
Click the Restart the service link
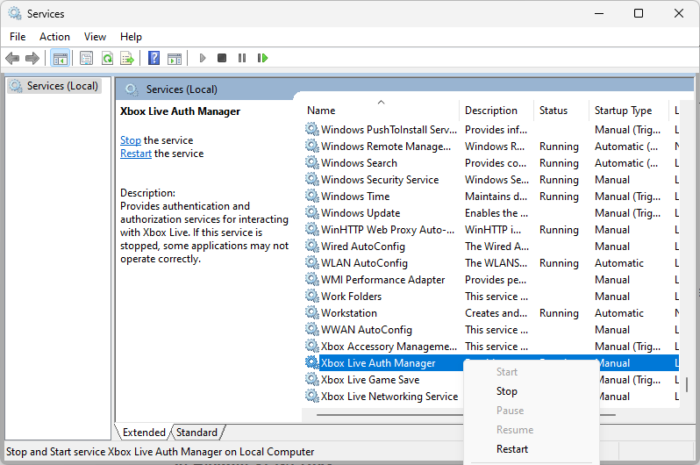(136, 154)
